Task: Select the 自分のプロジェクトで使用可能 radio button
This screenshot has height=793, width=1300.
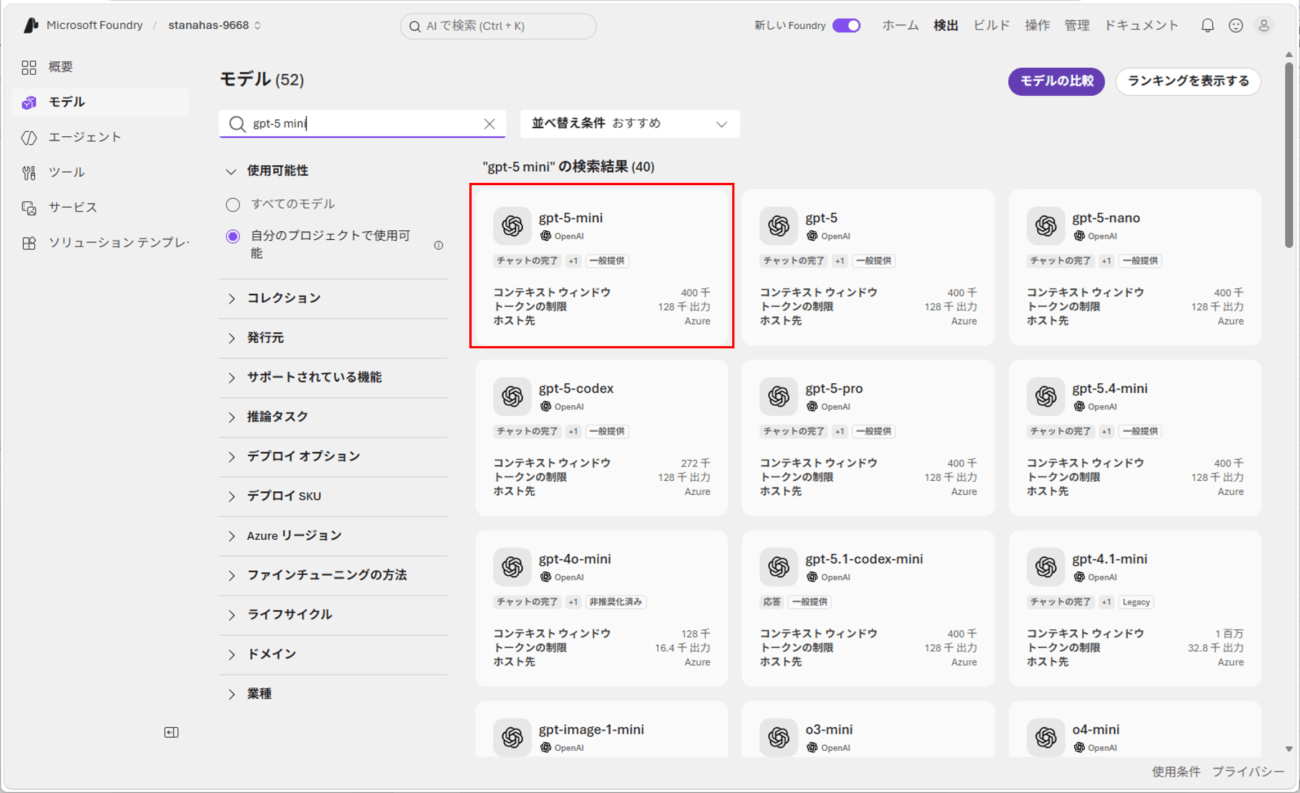Action: click(233, 236)
